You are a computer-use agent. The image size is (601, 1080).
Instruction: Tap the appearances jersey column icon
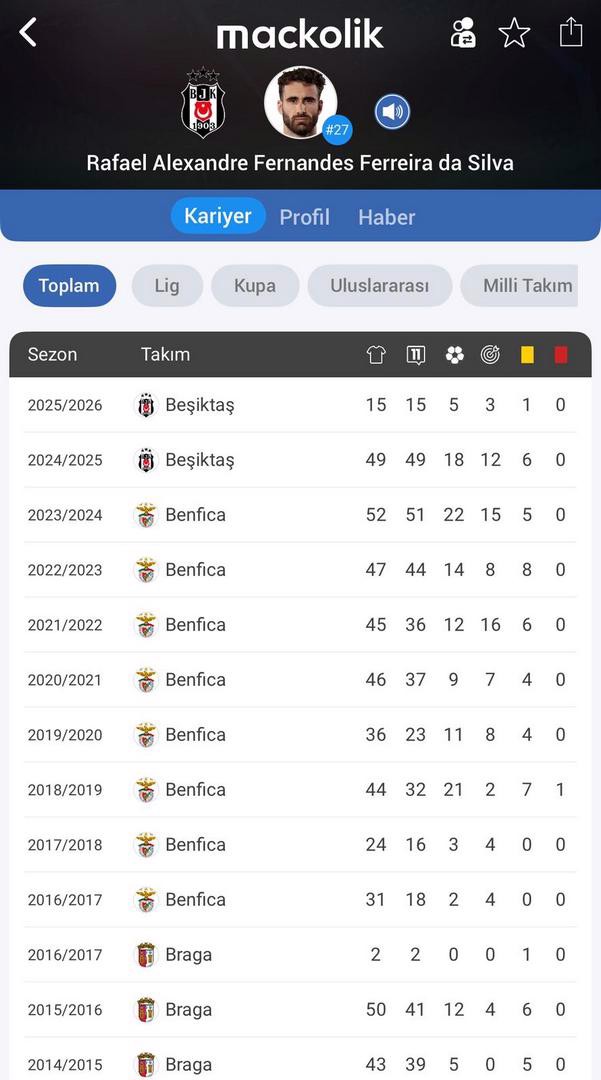point(376,354)
